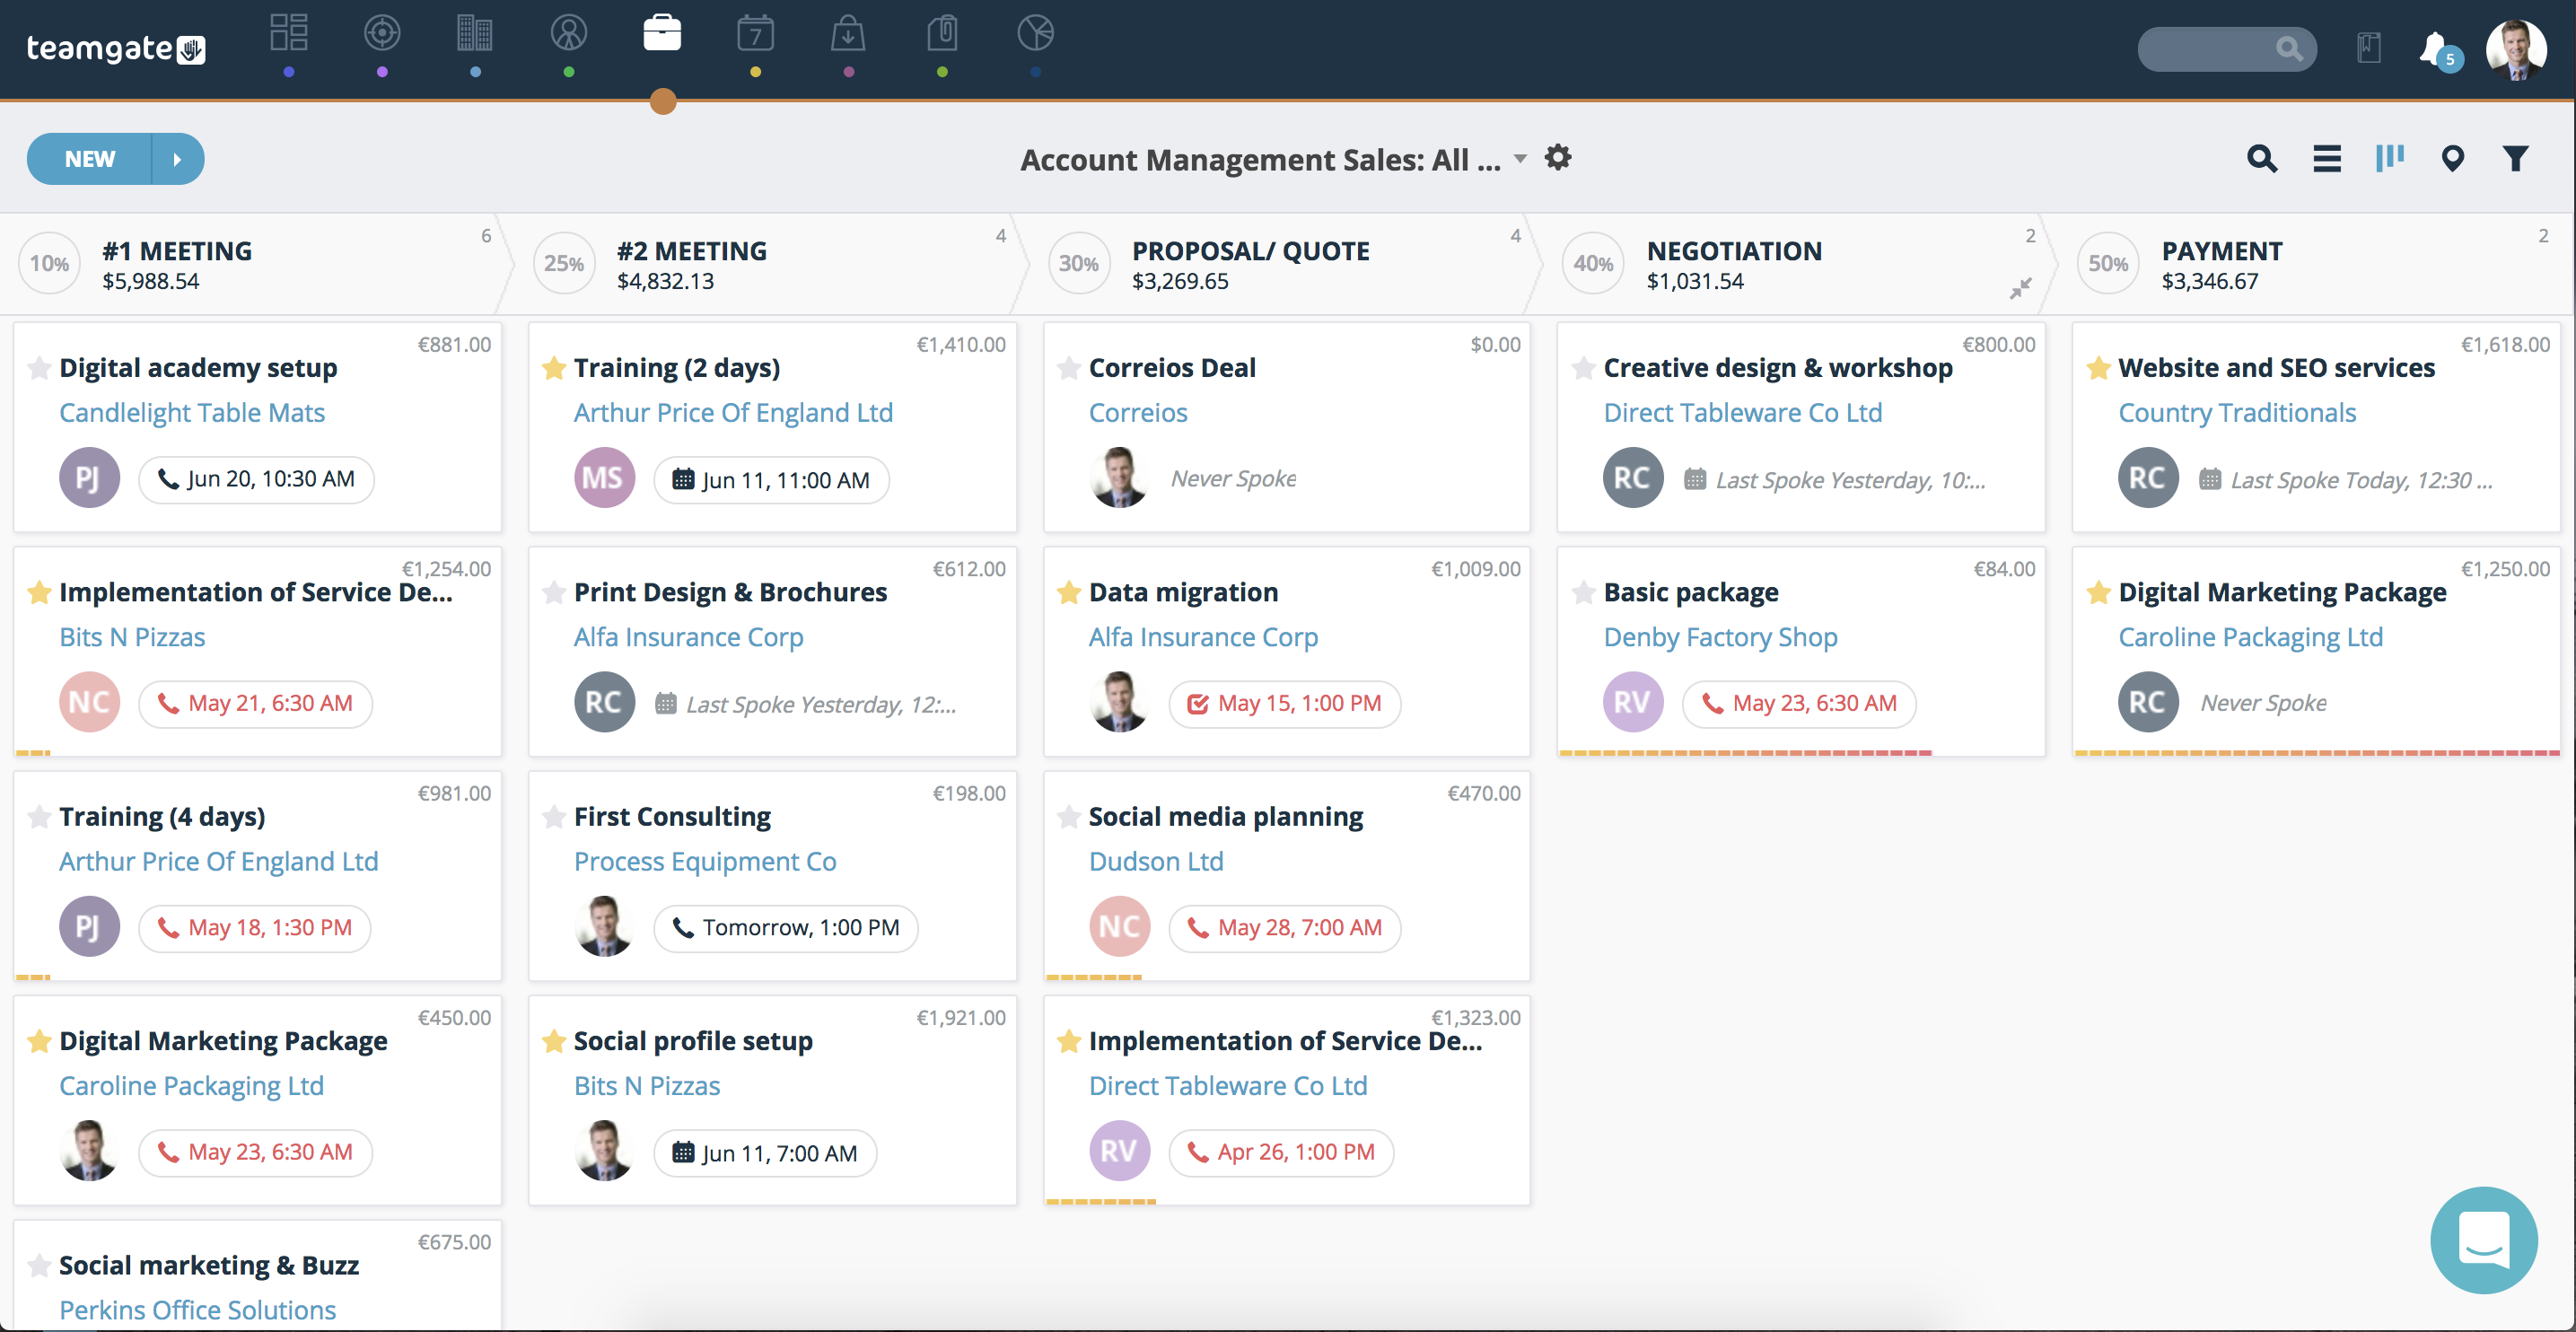This screenshot has width=2576, height=1332.
Task: Open the dashboard icon in top navigation
Action: click(x=289, y=34)
